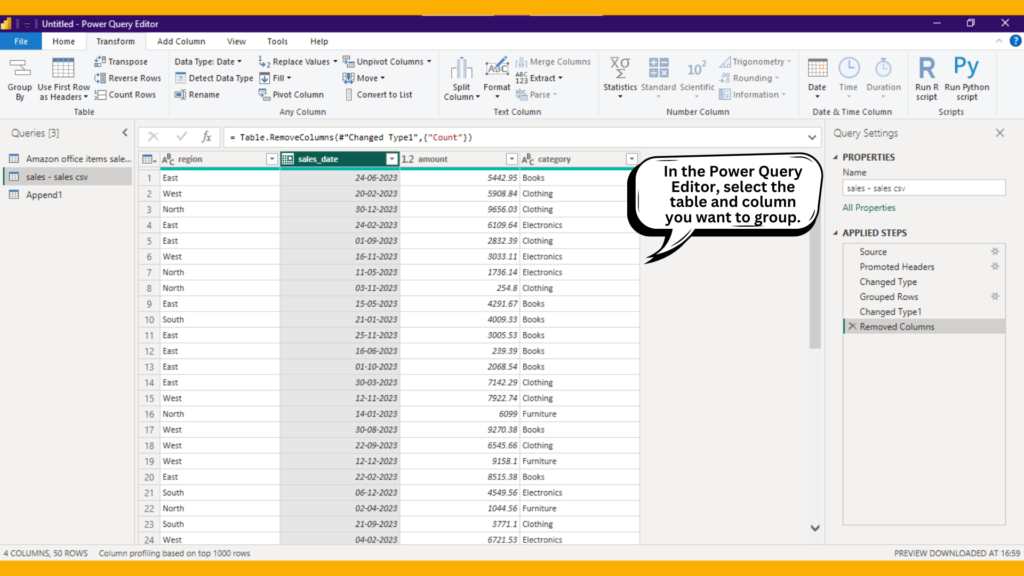Expand the formula bar
Image resolution: width=1024 pixels, height=576 pixels.
(812, 137)
